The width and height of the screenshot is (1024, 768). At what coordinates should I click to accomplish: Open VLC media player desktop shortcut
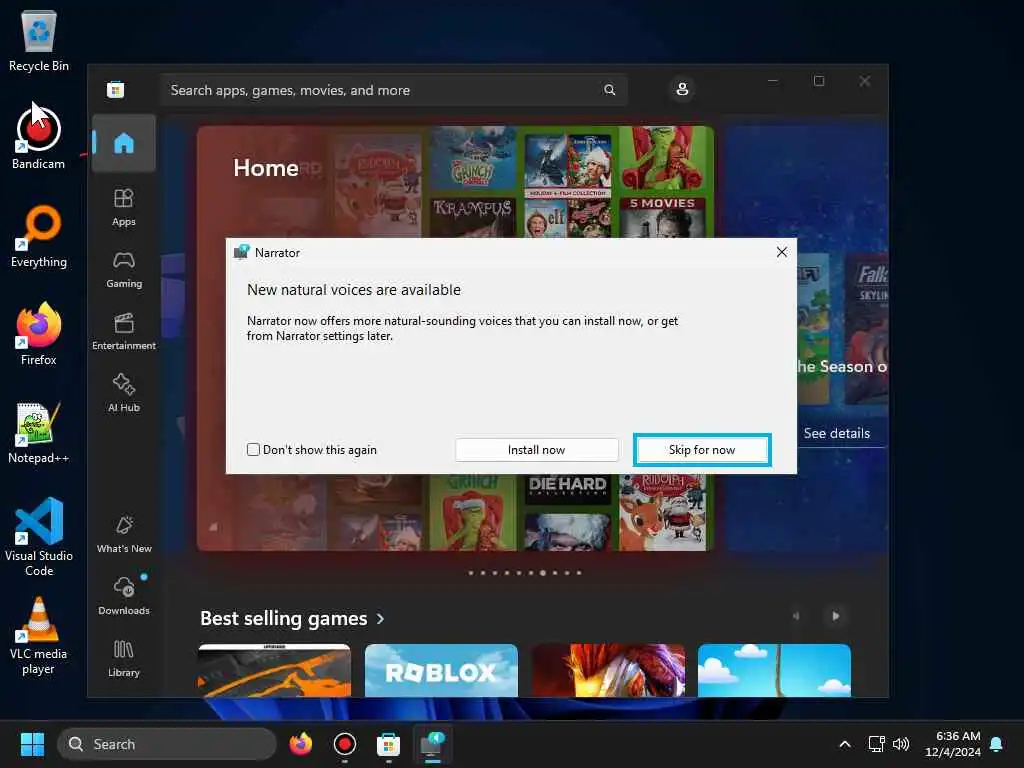point(39,636)
